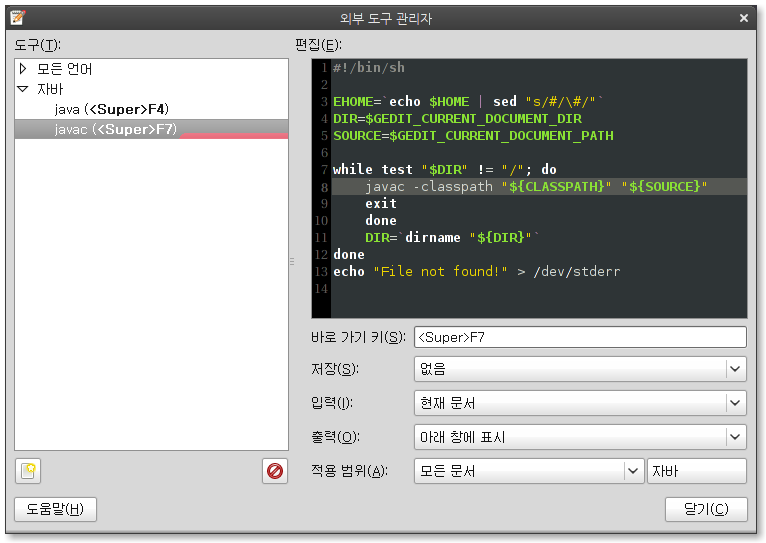This screenshot has width=766, height=543.
Task: Click the DIR=$GEDIT_CURRENT_DOCUMENT_DIR line
Action: pos(457,119)
